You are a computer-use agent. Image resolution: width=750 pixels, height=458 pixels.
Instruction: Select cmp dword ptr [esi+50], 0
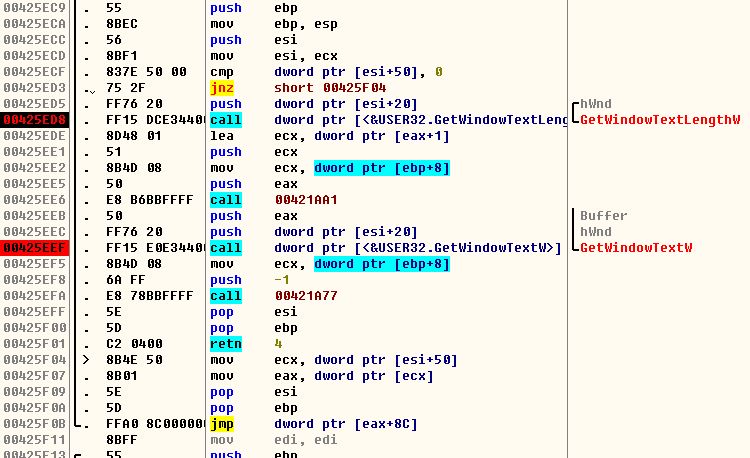pyautogui.click(x=326, y=72)
